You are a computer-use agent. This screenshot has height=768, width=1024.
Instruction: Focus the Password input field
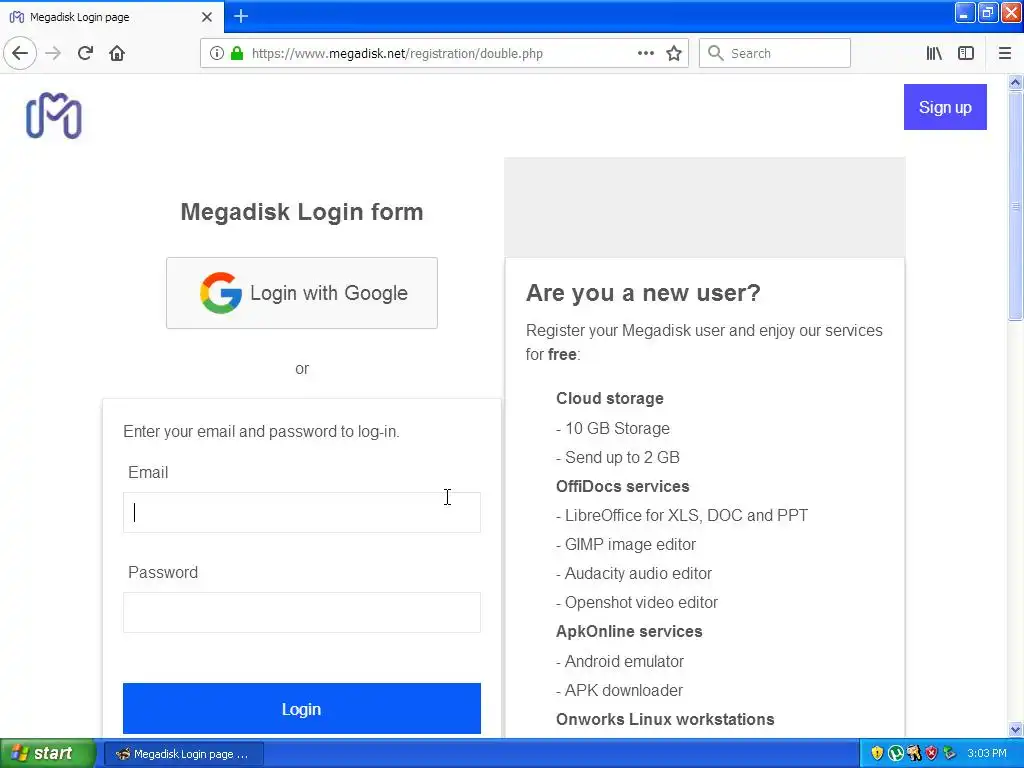coord(302,613)
